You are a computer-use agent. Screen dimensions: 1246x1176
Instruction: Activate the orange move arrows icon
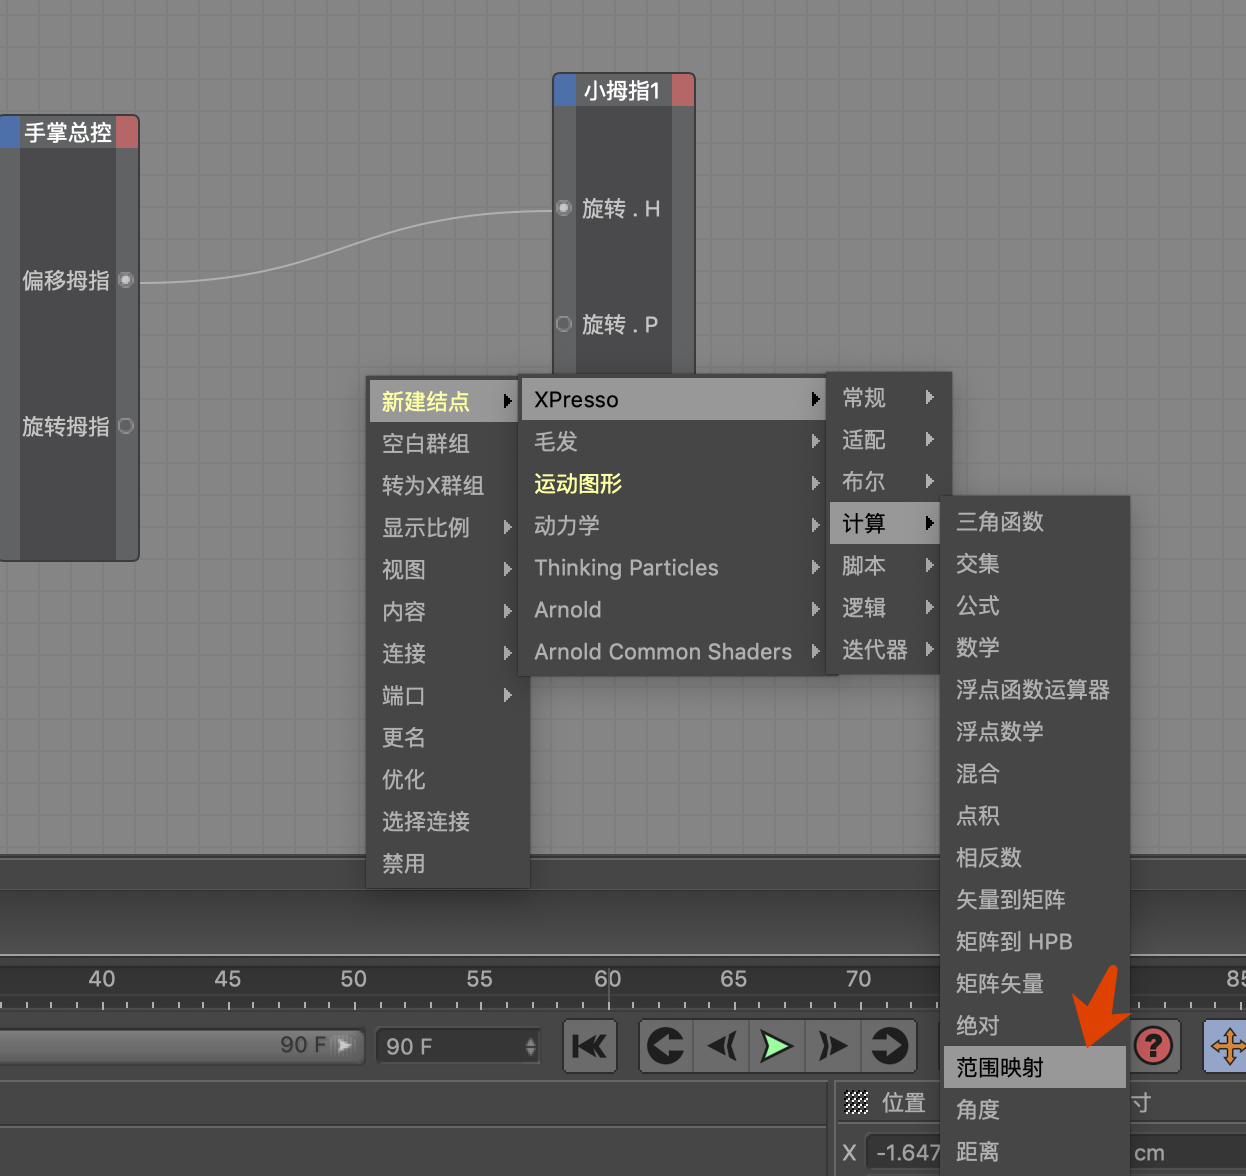click(x=1227, y=1046)
